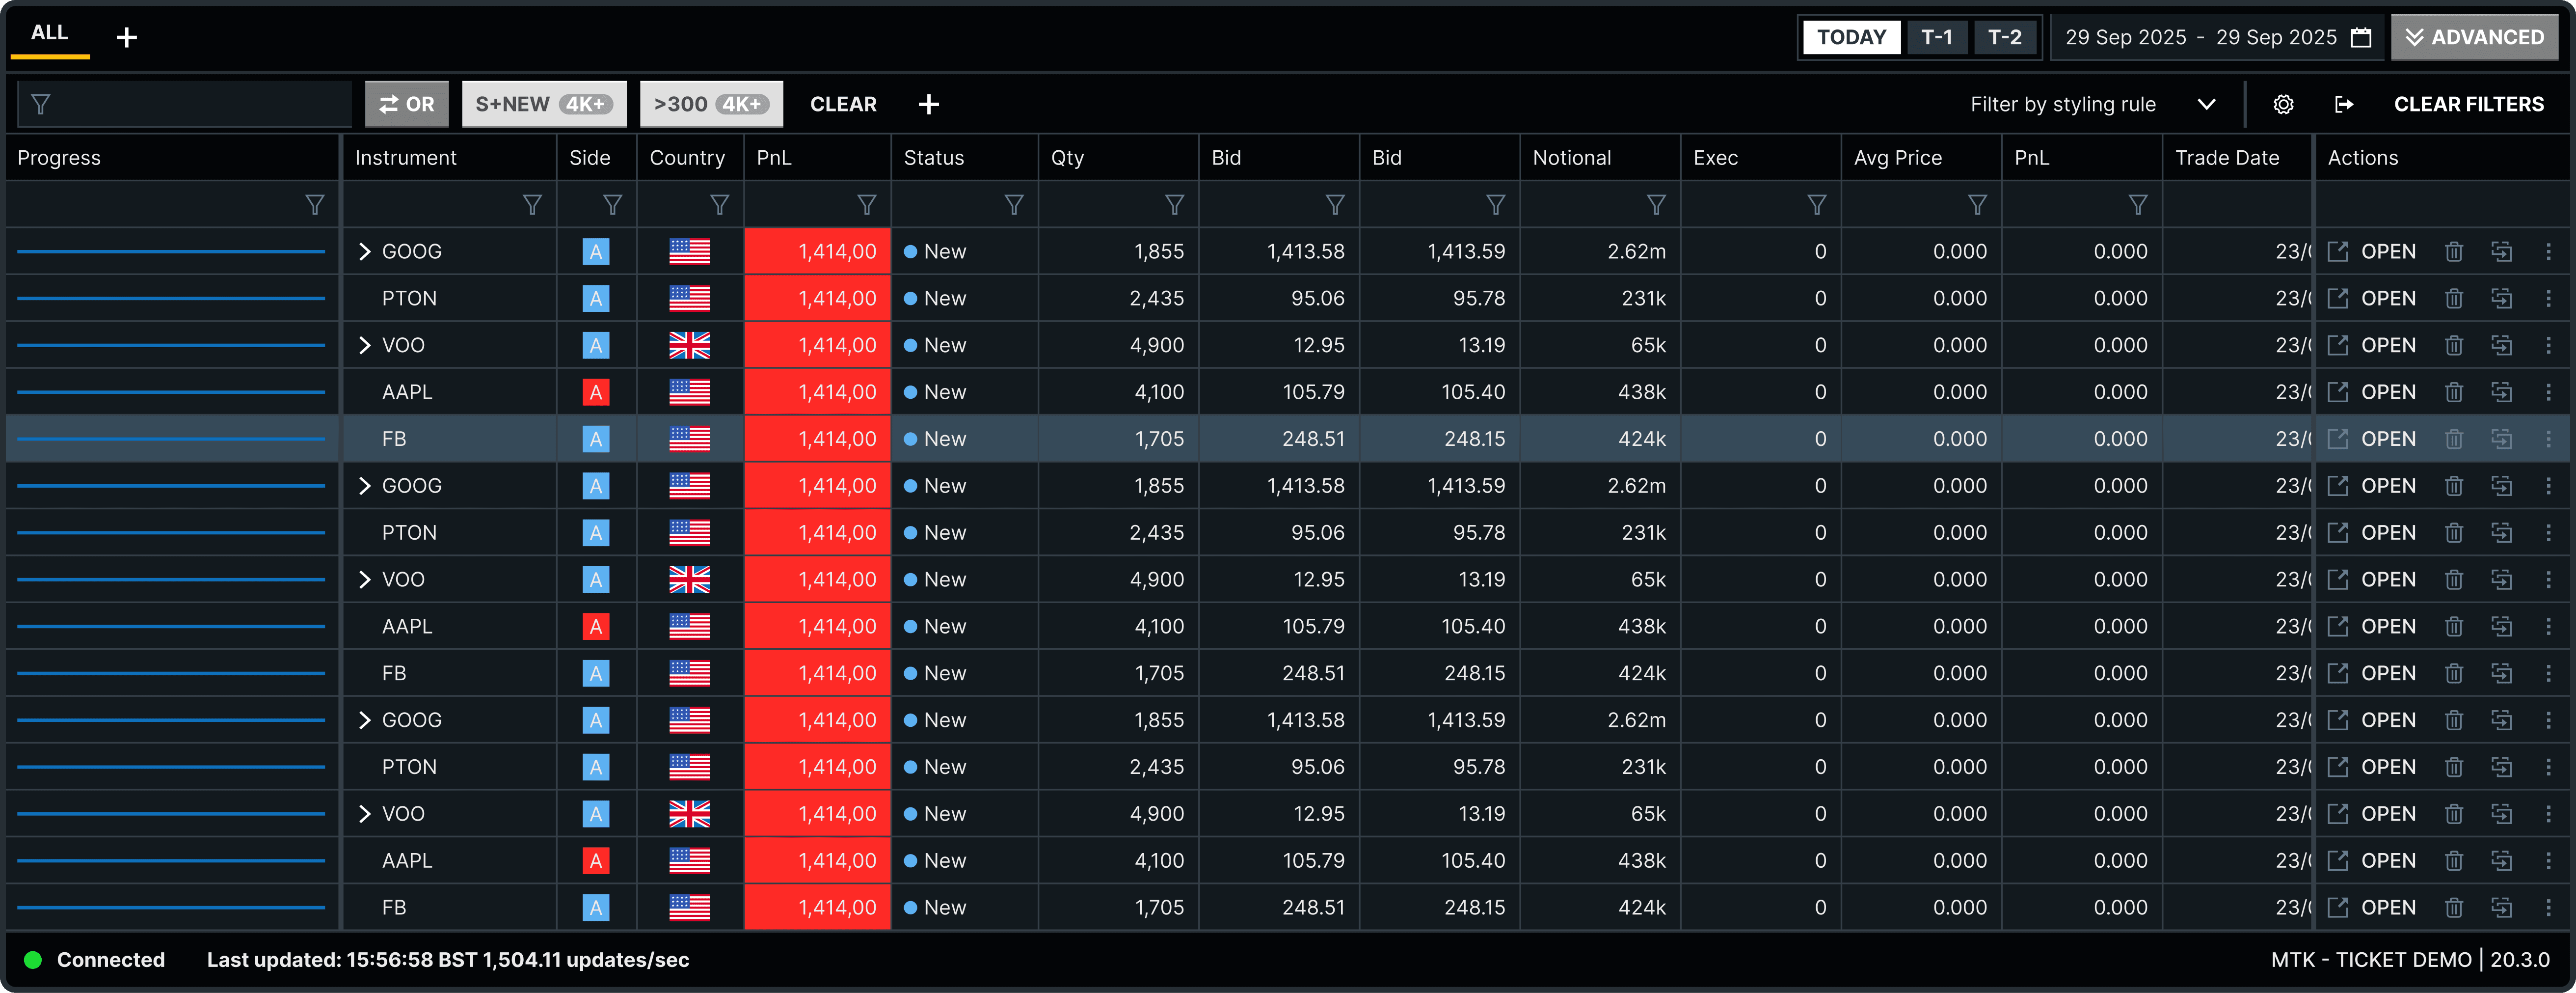Image resolution: width=2576 pixels, height=993 pixels.
Task: Toggle the S+NEW filter chip
Action: tap(543, 104)
